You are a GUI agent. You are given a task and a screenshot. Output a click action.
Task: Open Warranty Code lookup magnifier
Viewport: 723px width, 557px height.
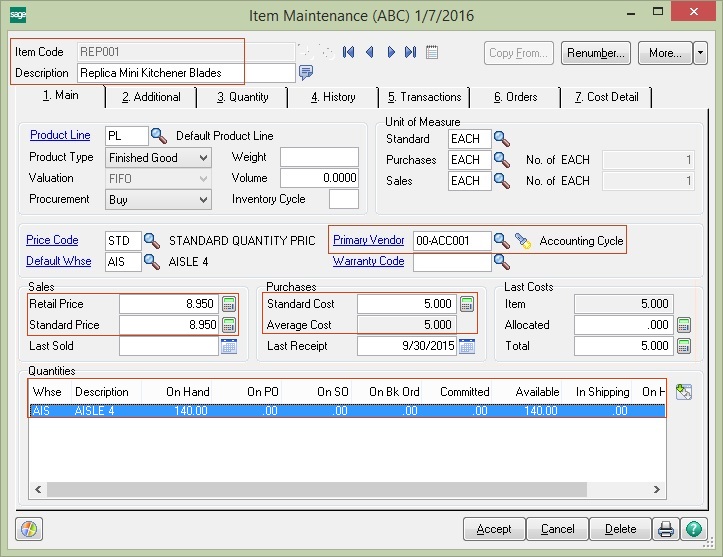[x=502, y=261]
